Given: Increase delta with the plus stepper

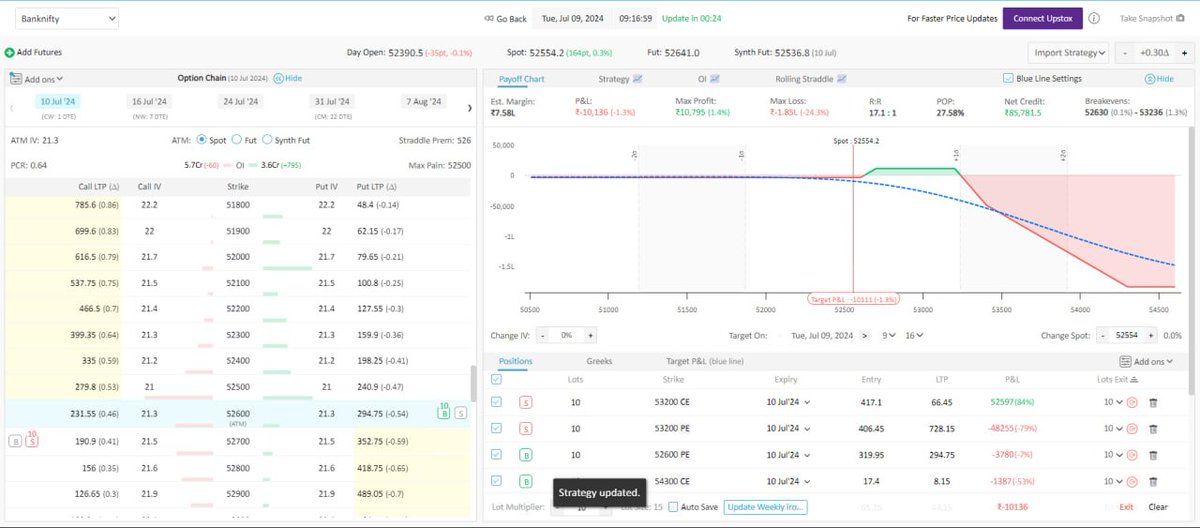Looking at the screenshot, I should pyautogui.click(x=1182, y=52).
